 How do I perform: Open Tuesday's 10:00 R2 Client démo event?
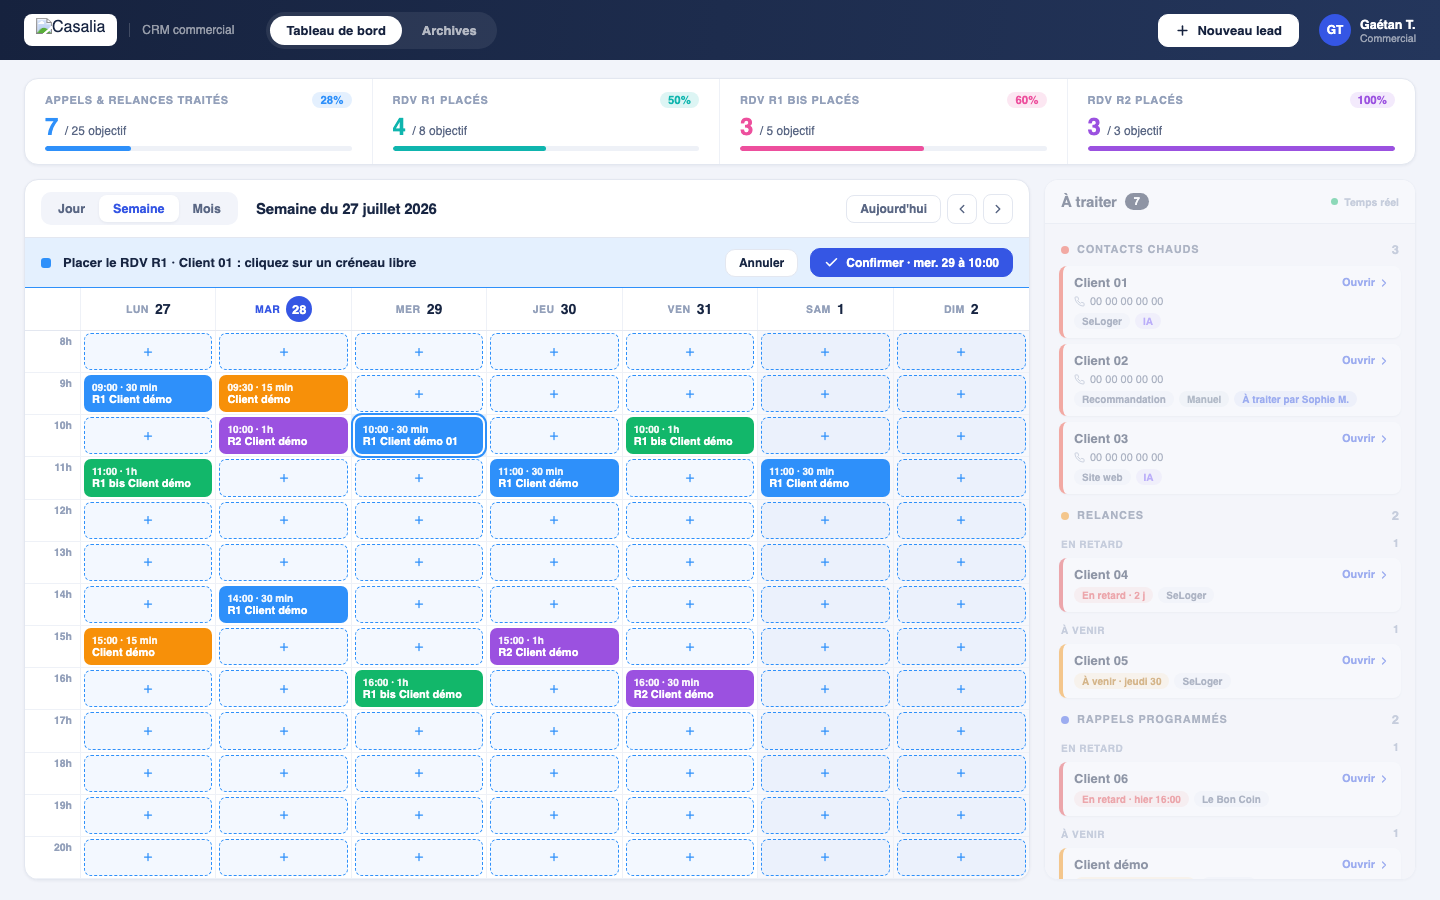click(x=283, y=436)
